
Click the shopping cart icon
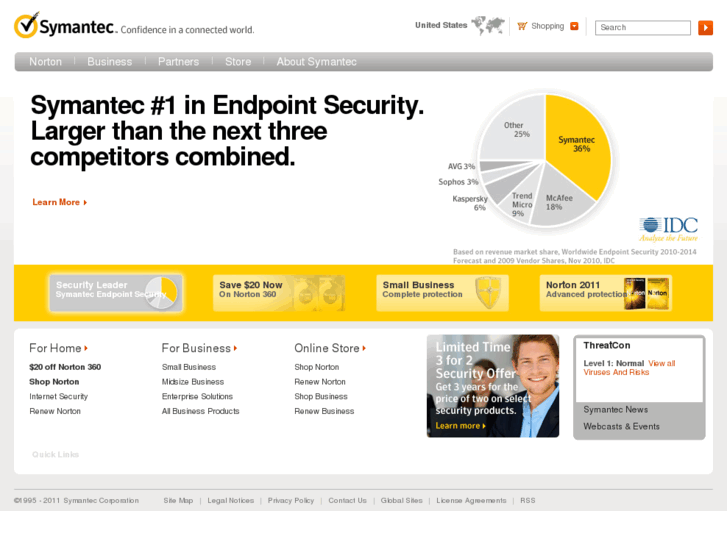(522, 26)
